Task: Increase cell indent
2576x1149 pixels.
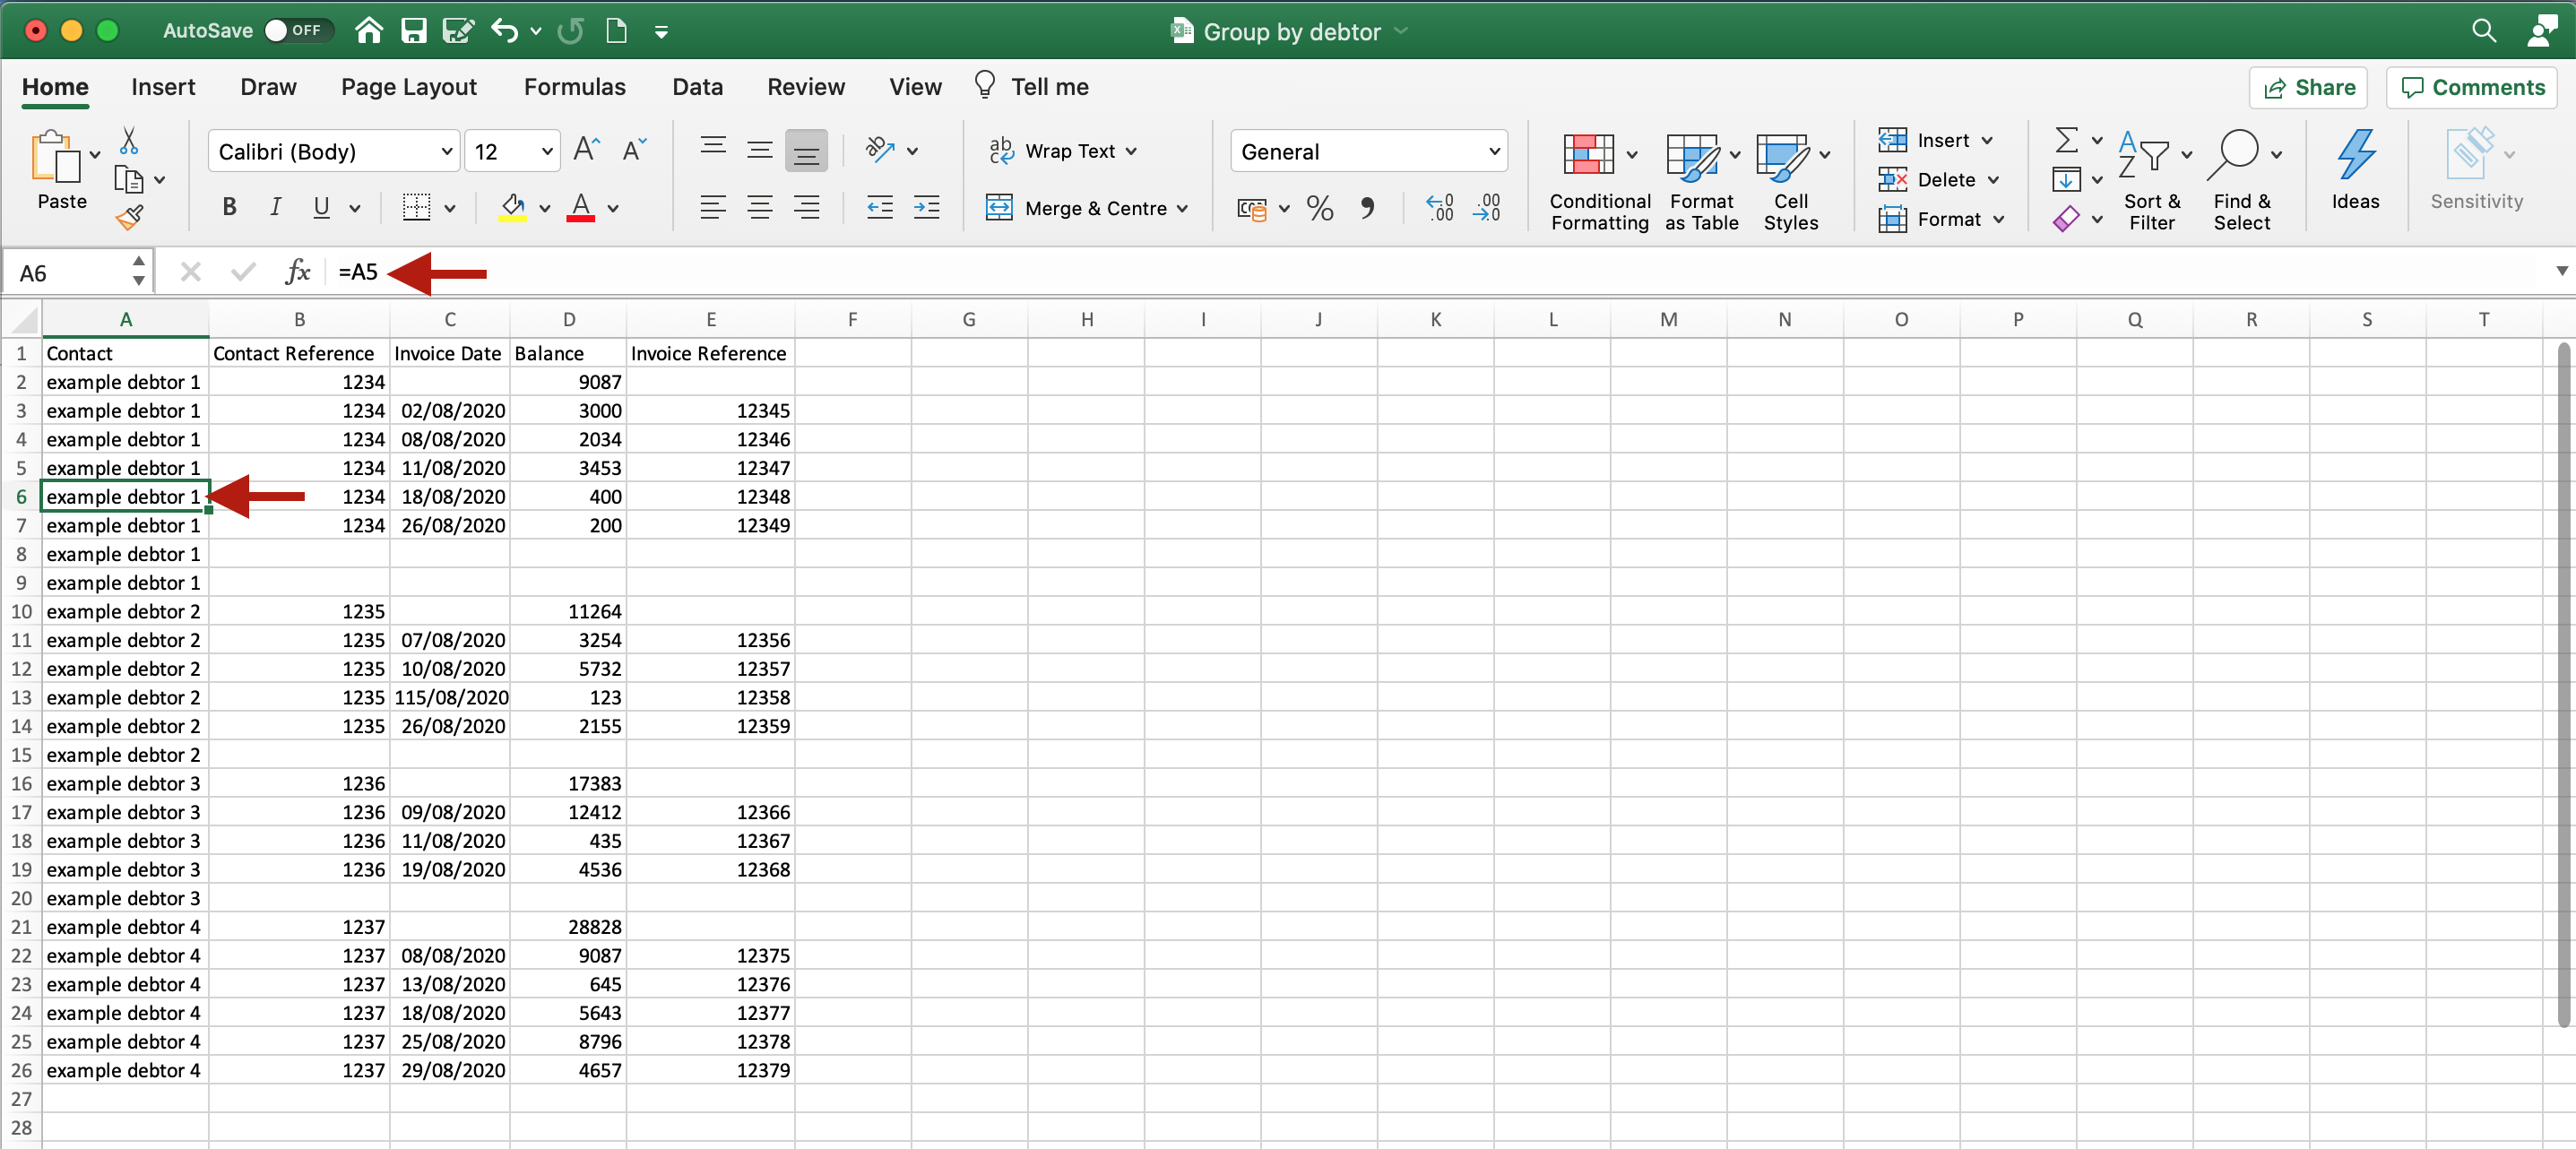Action: pos(927,208)
